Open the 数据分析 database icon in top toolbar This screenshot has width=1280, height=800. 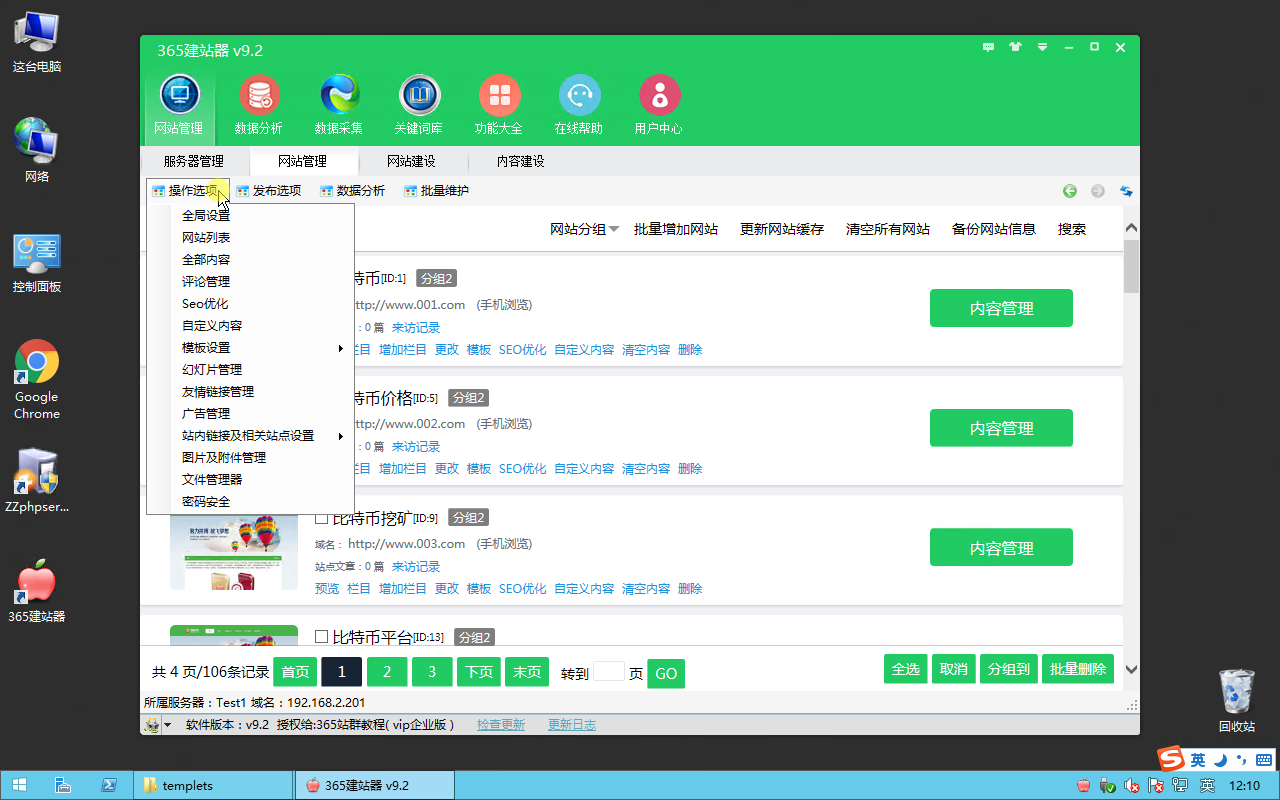[x=259, y=105]
